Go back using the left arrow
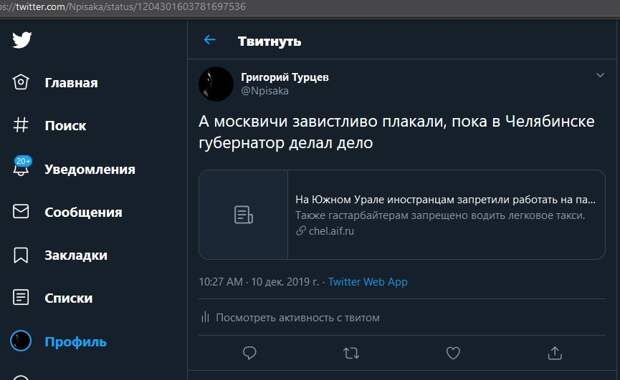The image size is (620, 380). [210, 40]
